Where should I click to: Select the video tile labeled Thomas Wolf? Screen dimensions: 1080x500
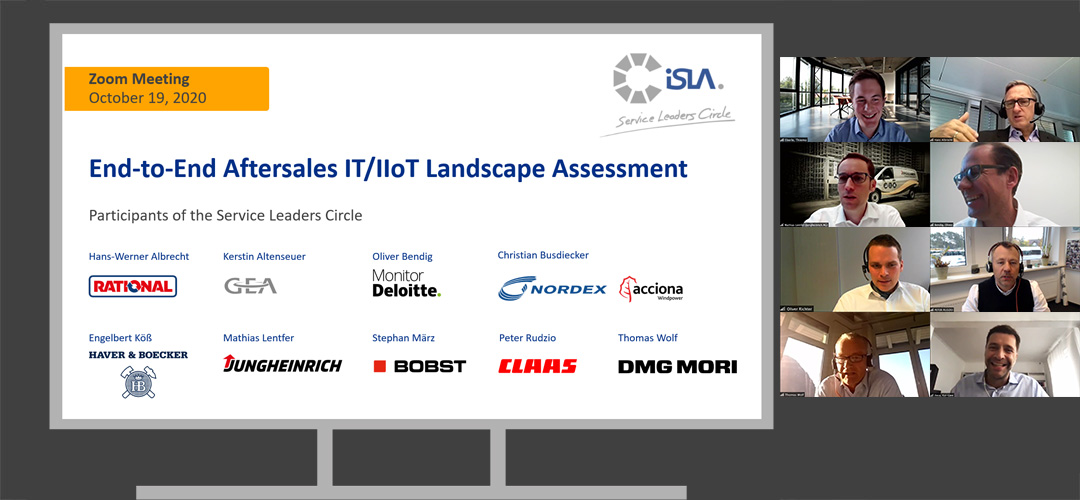854,355
